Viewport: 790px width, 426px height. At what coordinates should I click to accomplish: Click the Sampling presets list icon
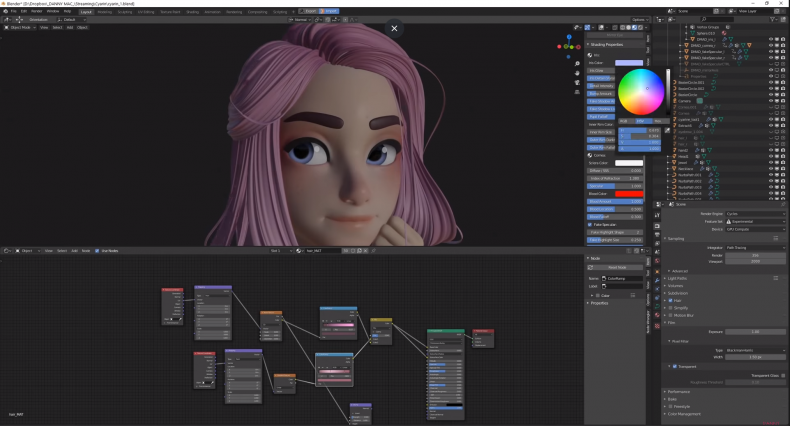click(x=776, y=238)
